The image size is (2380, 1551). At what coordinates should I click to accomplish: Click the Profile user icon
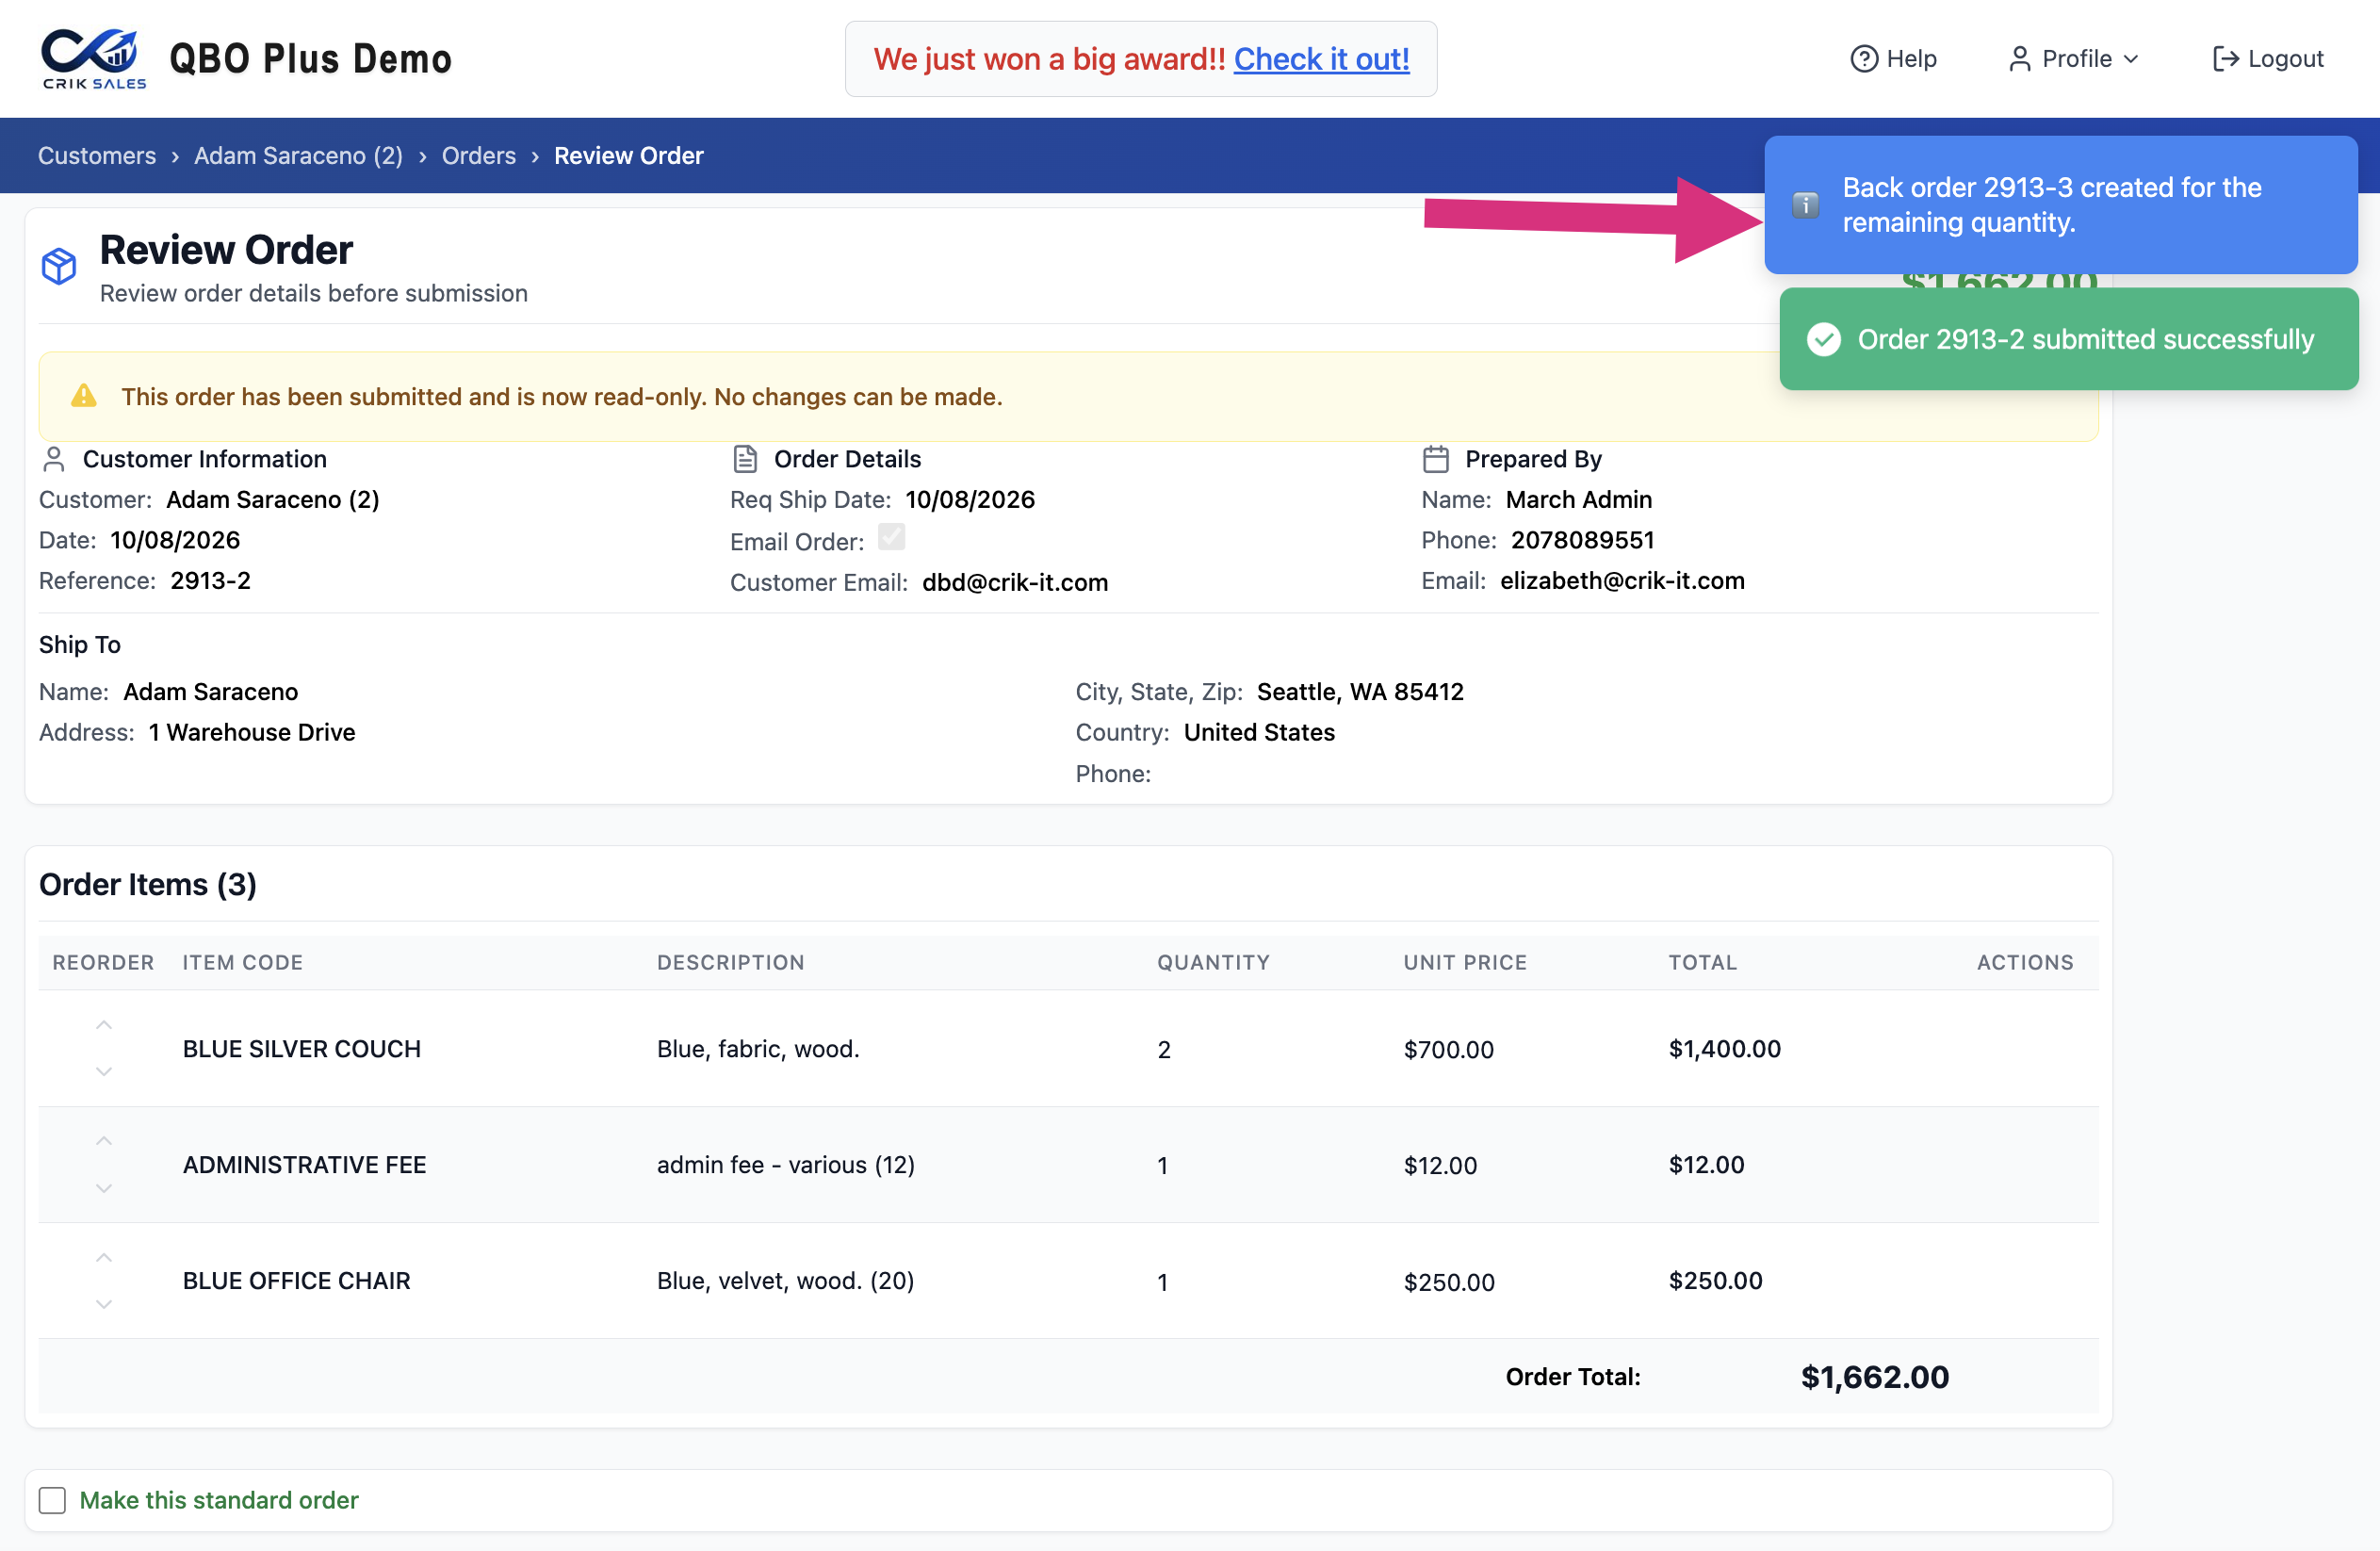[x=2019, y=59]
